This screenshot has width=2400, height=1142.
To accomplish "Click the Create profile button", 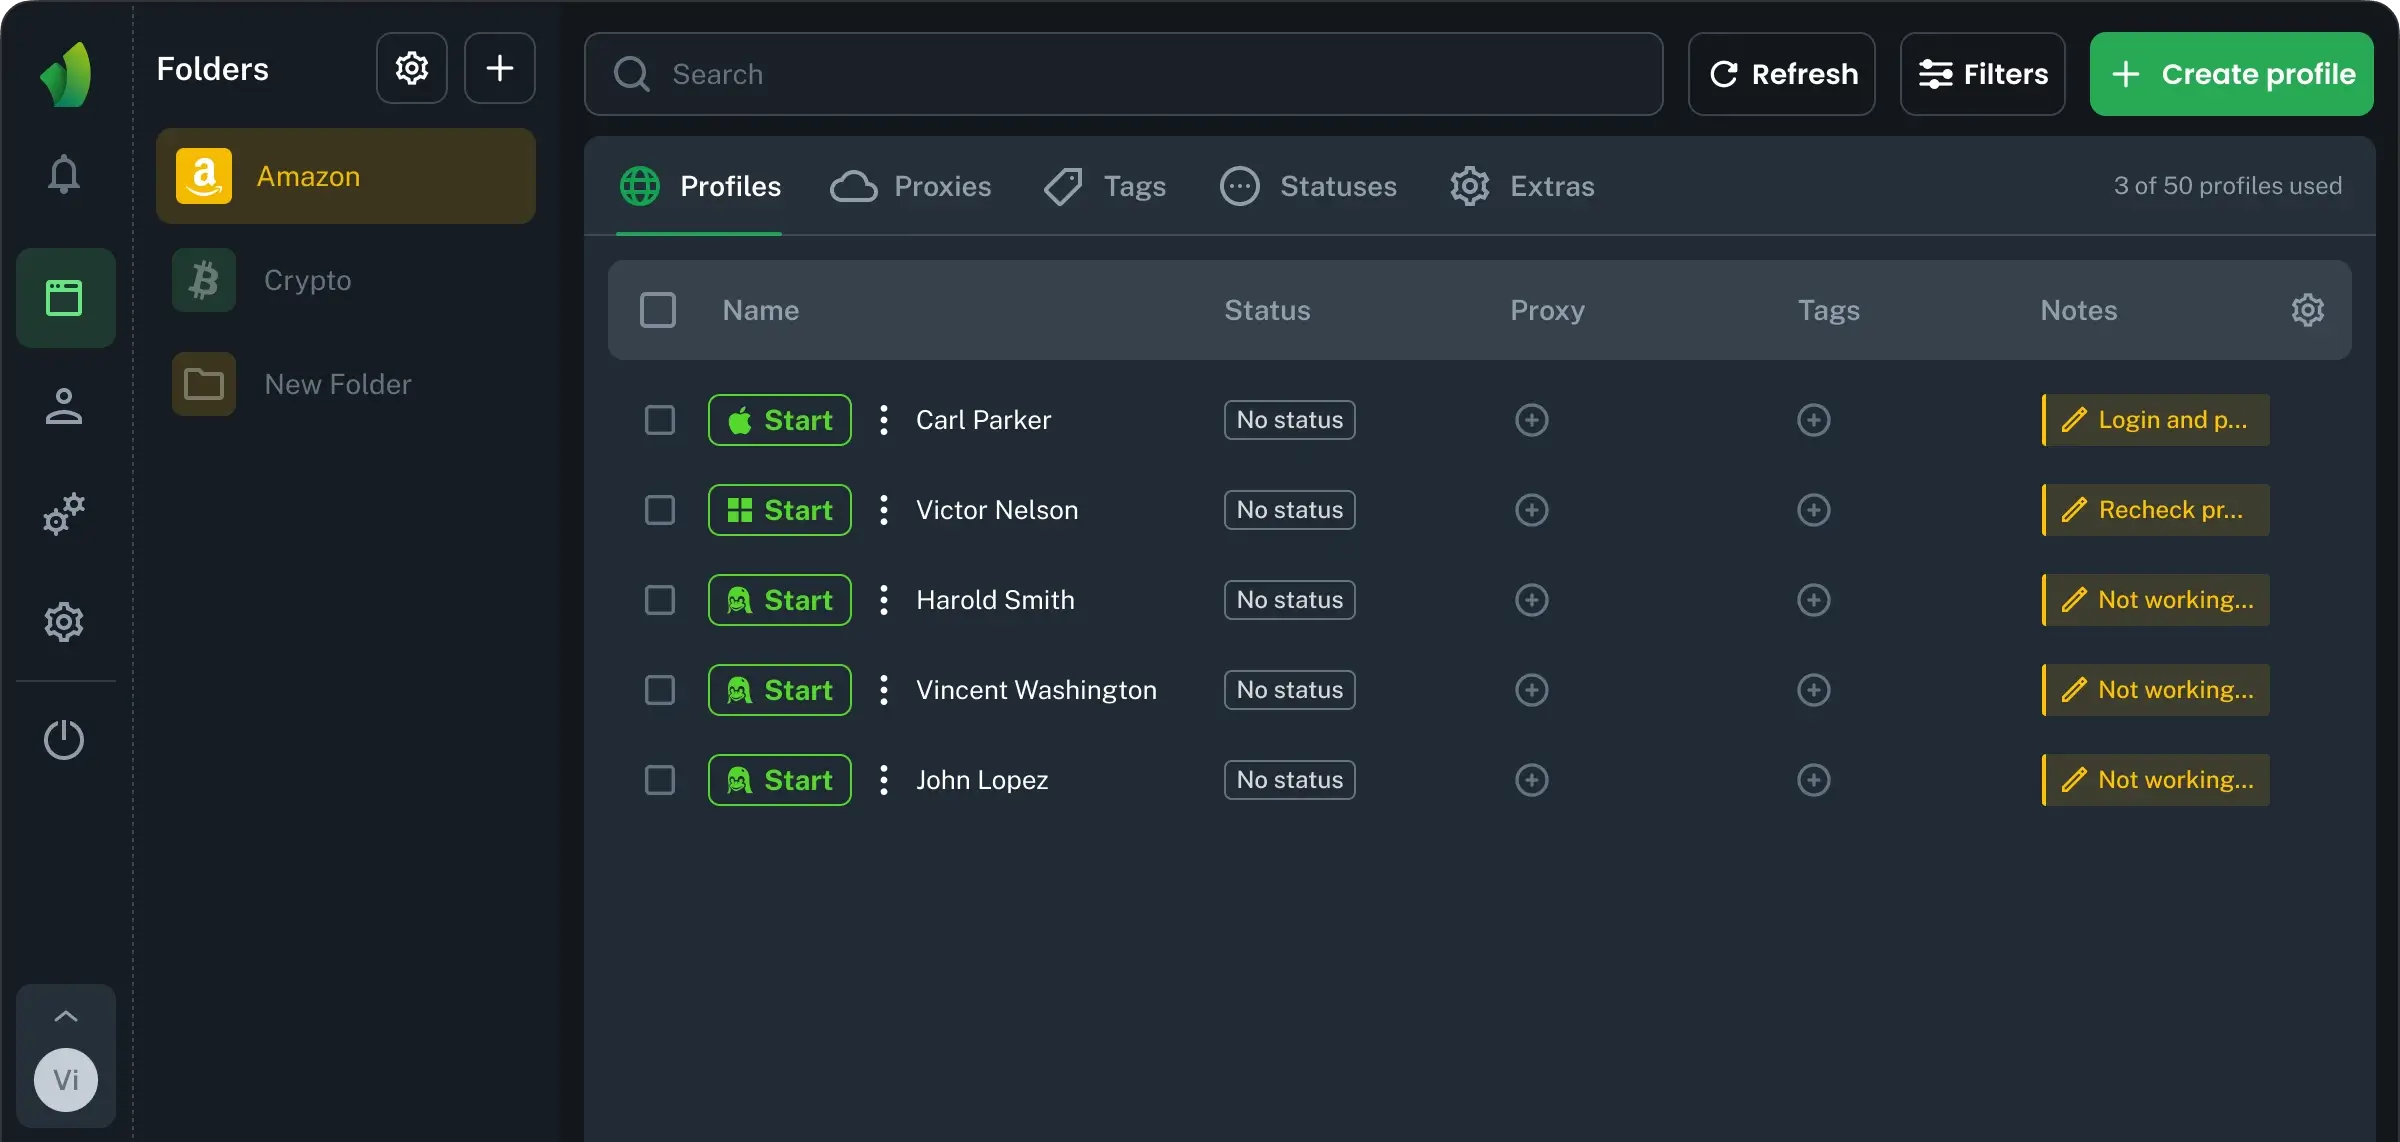I will pyautogui.click(x=2232, y=74).
